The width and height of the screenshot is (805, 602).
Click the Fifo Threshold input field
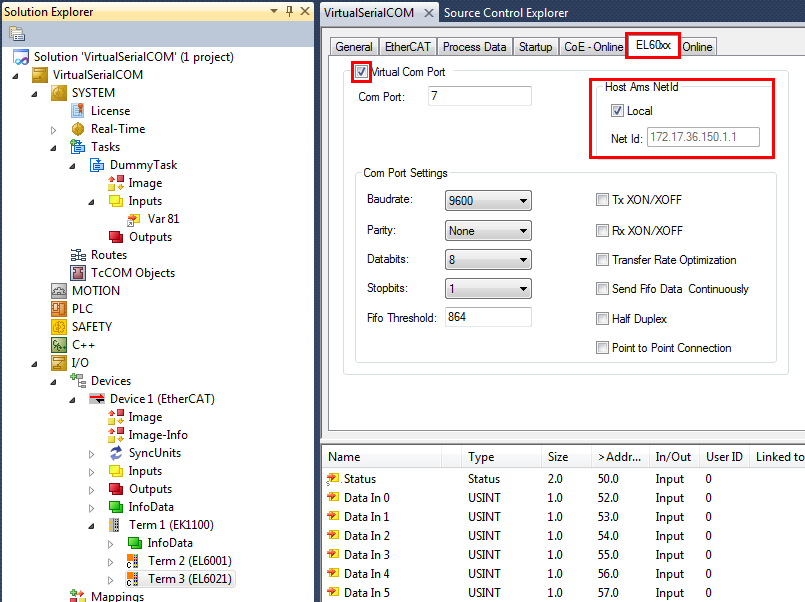point(488,317)
